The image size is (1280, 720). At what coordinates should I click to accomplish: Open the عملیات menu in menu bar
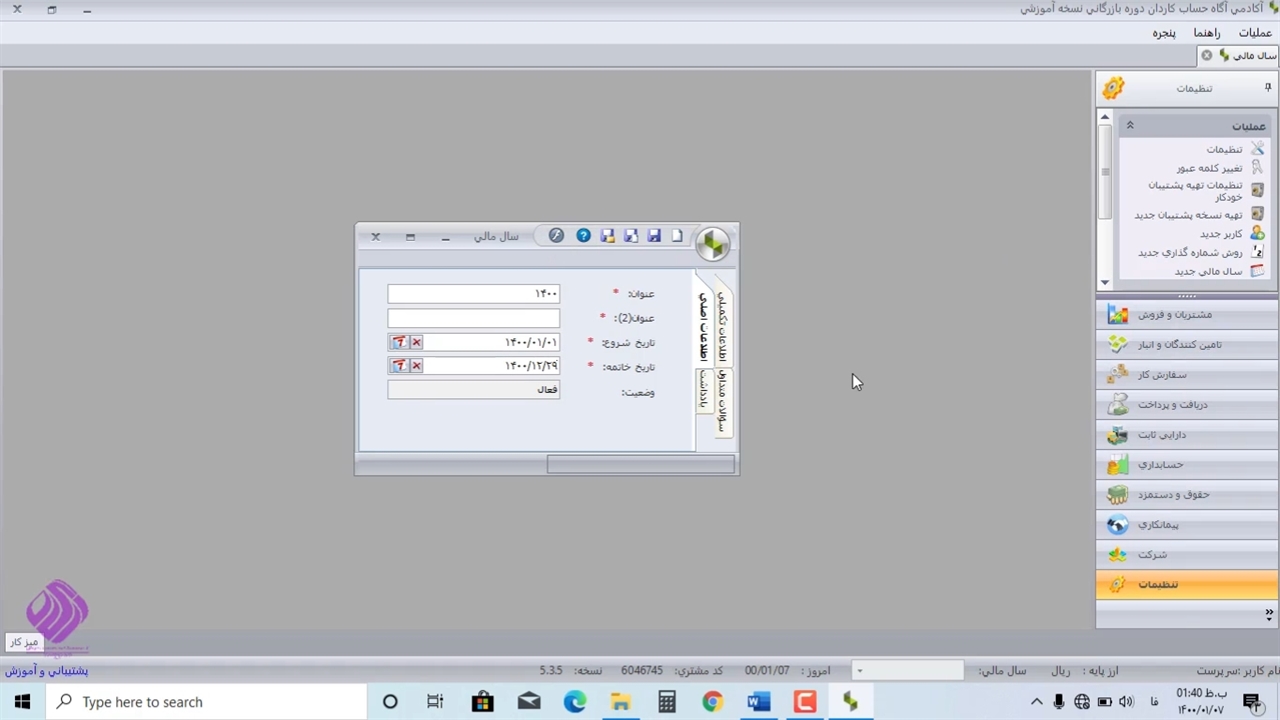[x=1255, y=33]
